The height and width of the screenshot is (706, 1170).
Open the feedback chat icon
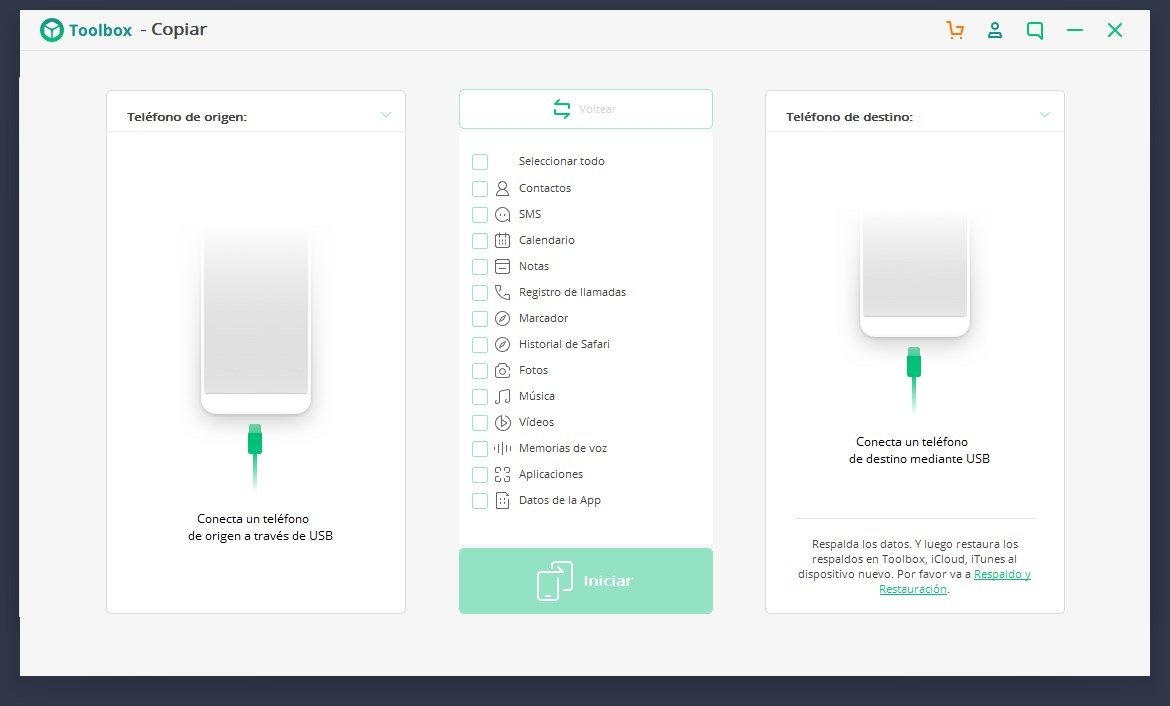tap(1035, 31)
